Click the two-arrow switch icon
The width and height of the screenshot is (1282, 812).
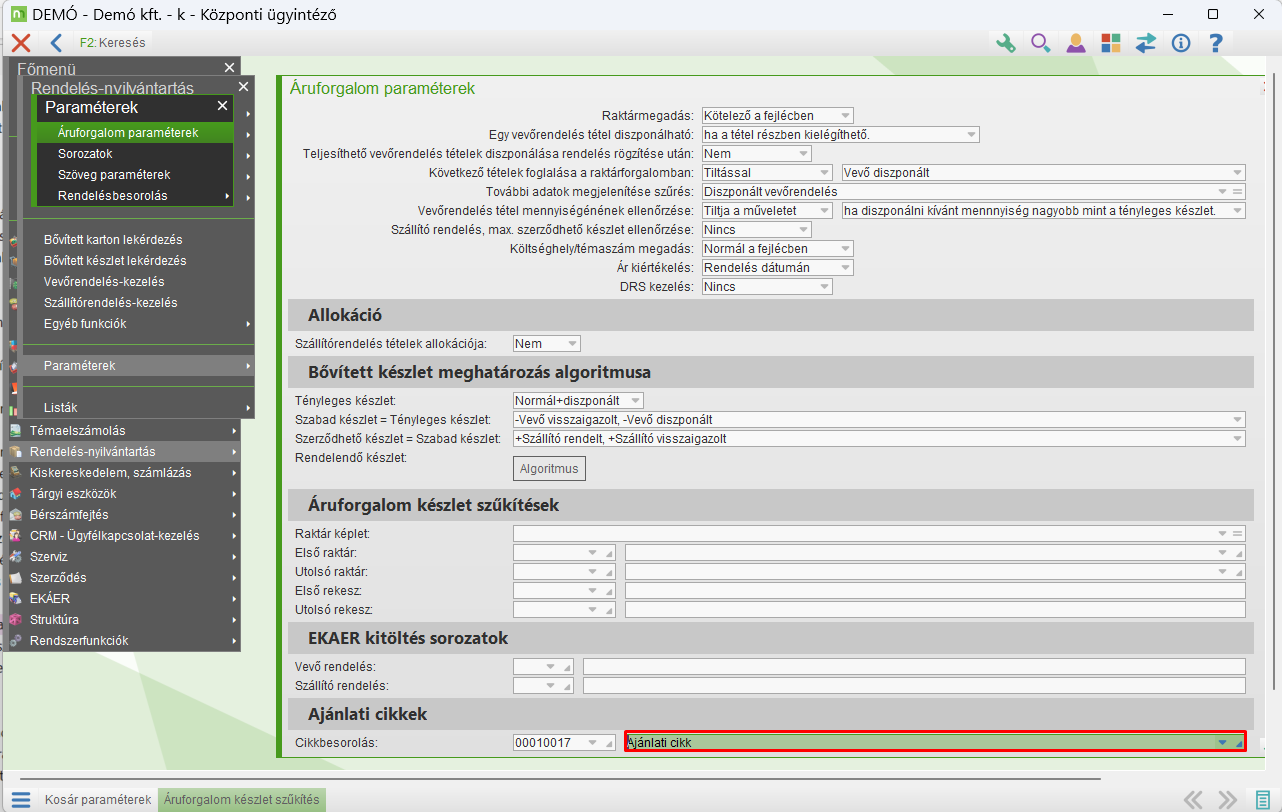coord(1146,43)
